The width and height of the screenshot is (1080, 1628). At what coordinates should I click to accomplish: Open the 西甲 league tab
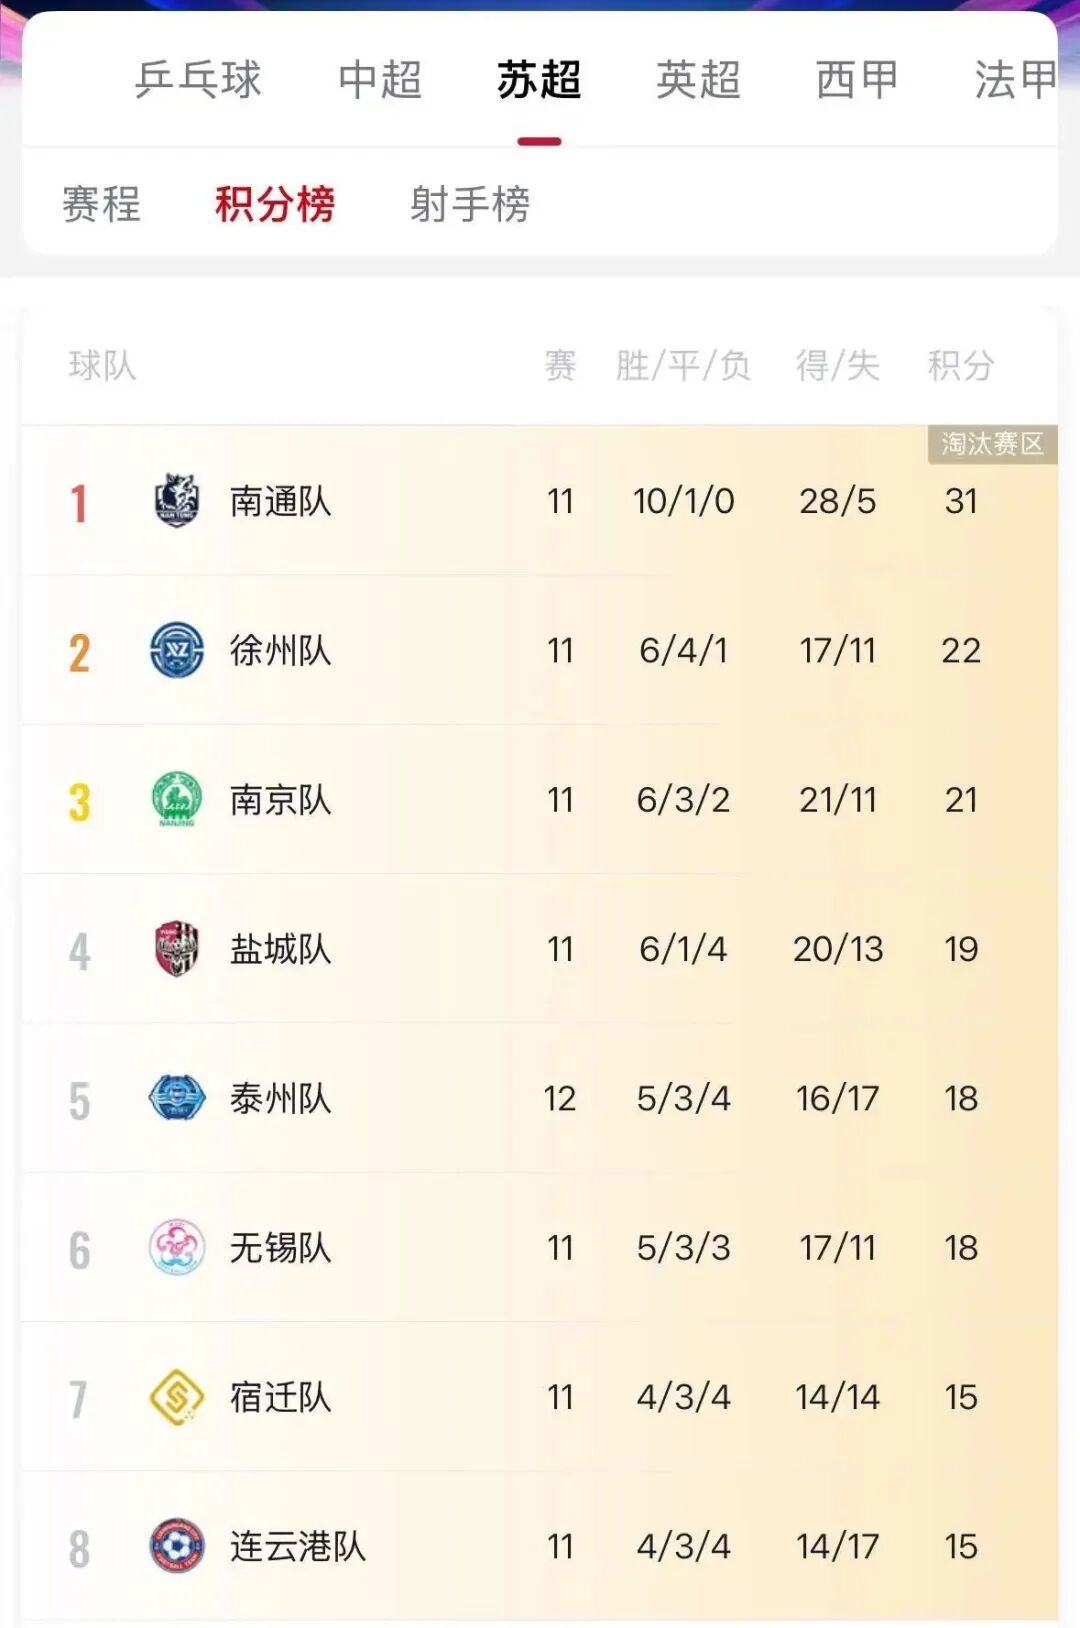[x=857, y=80]
